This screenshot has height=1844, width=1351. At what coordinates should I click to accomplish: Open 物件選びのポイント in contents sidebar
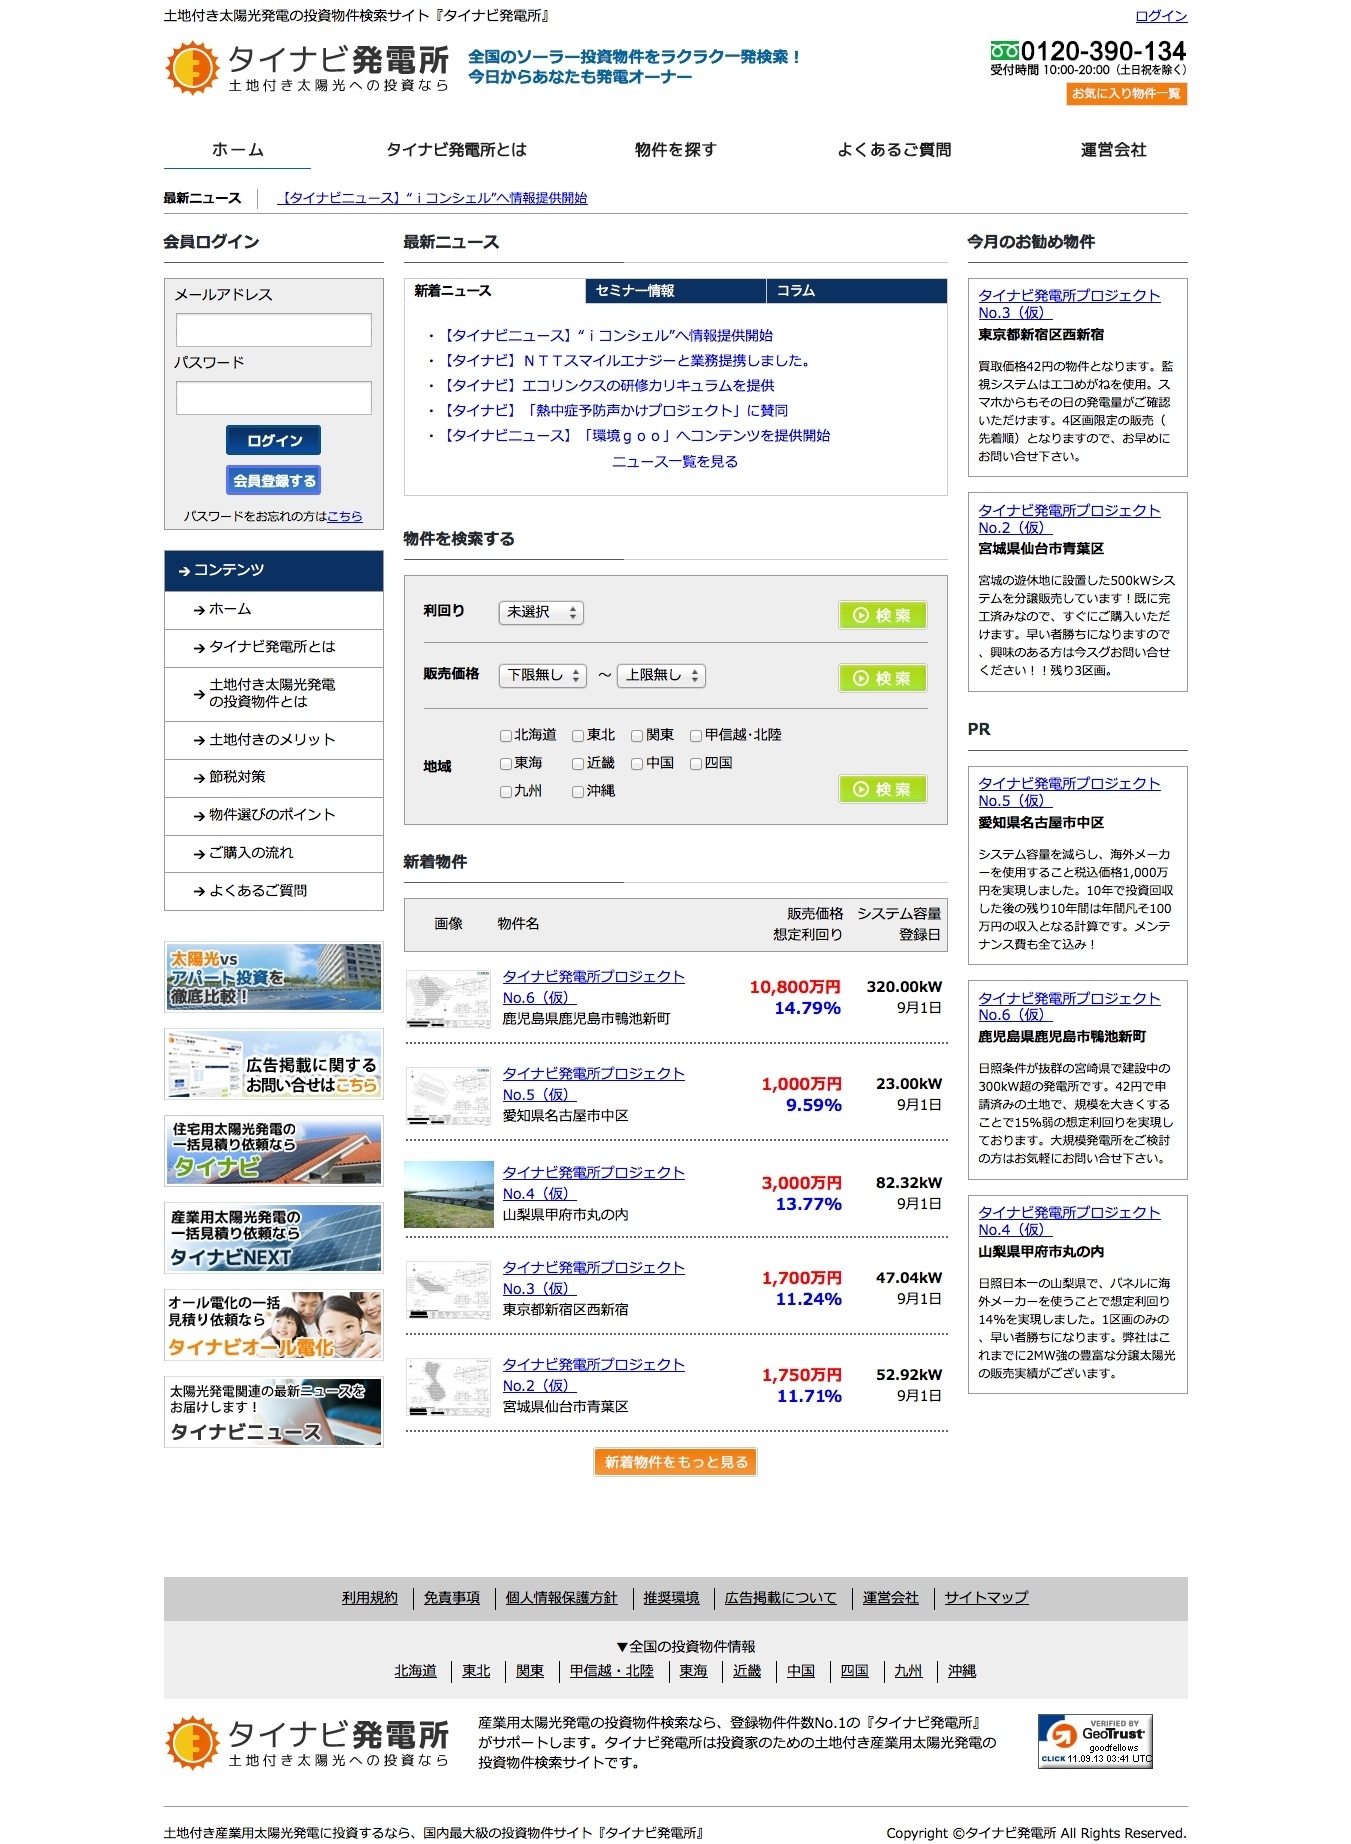pyautogui.click(x=274, y=815)
